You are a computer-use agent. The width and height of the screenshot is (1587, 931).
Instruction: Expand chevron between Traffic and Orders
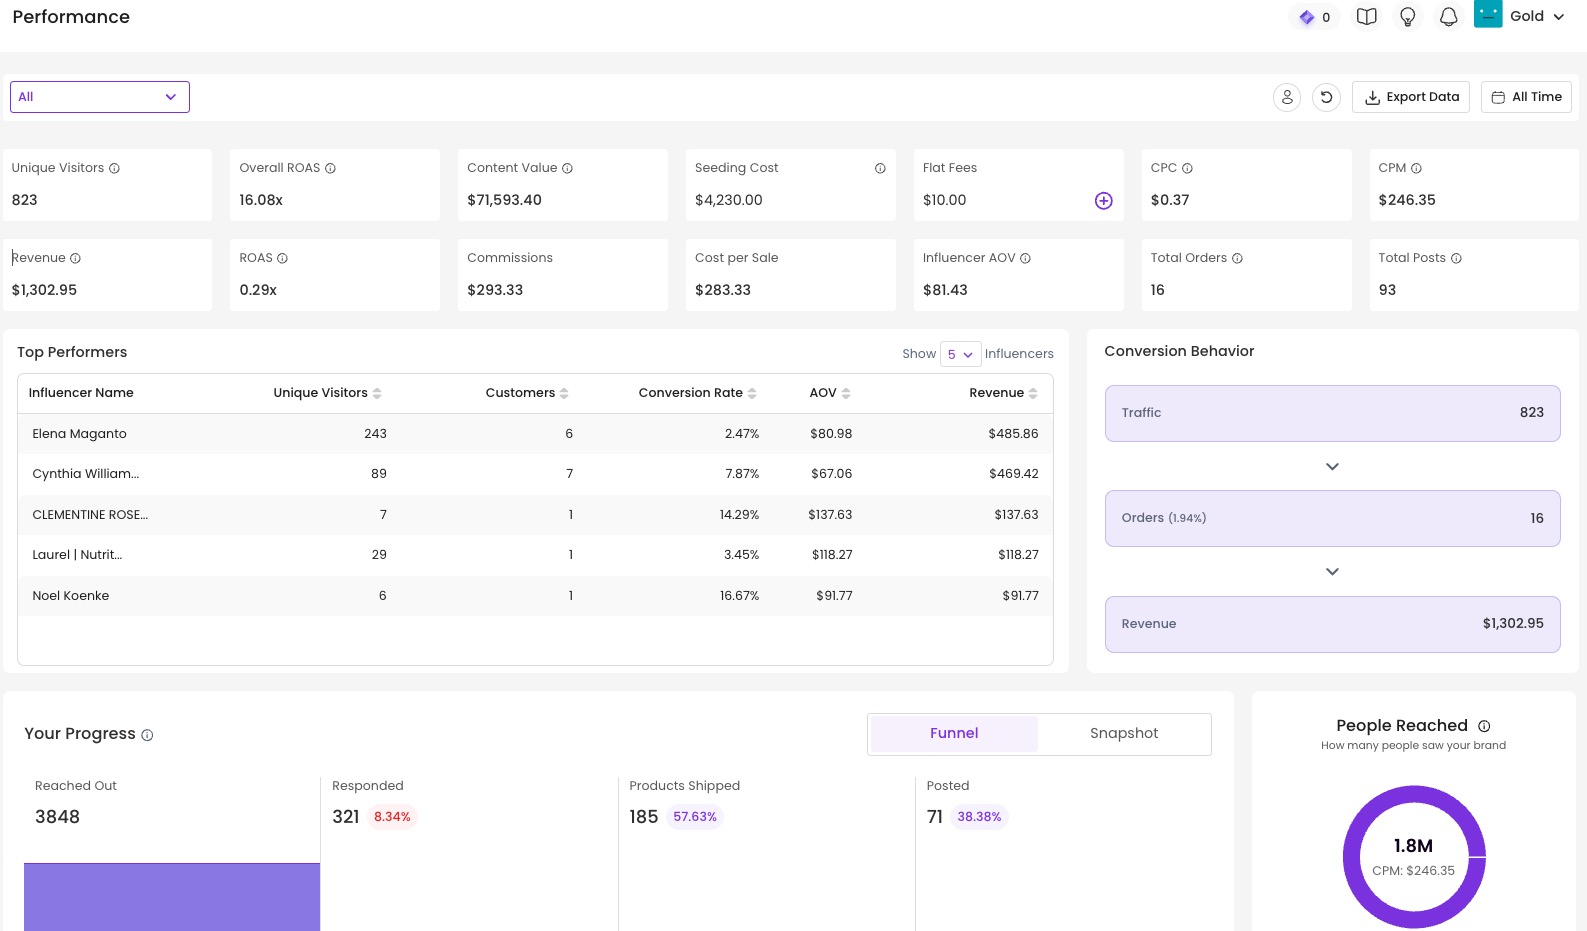[x=1332, y=466]
